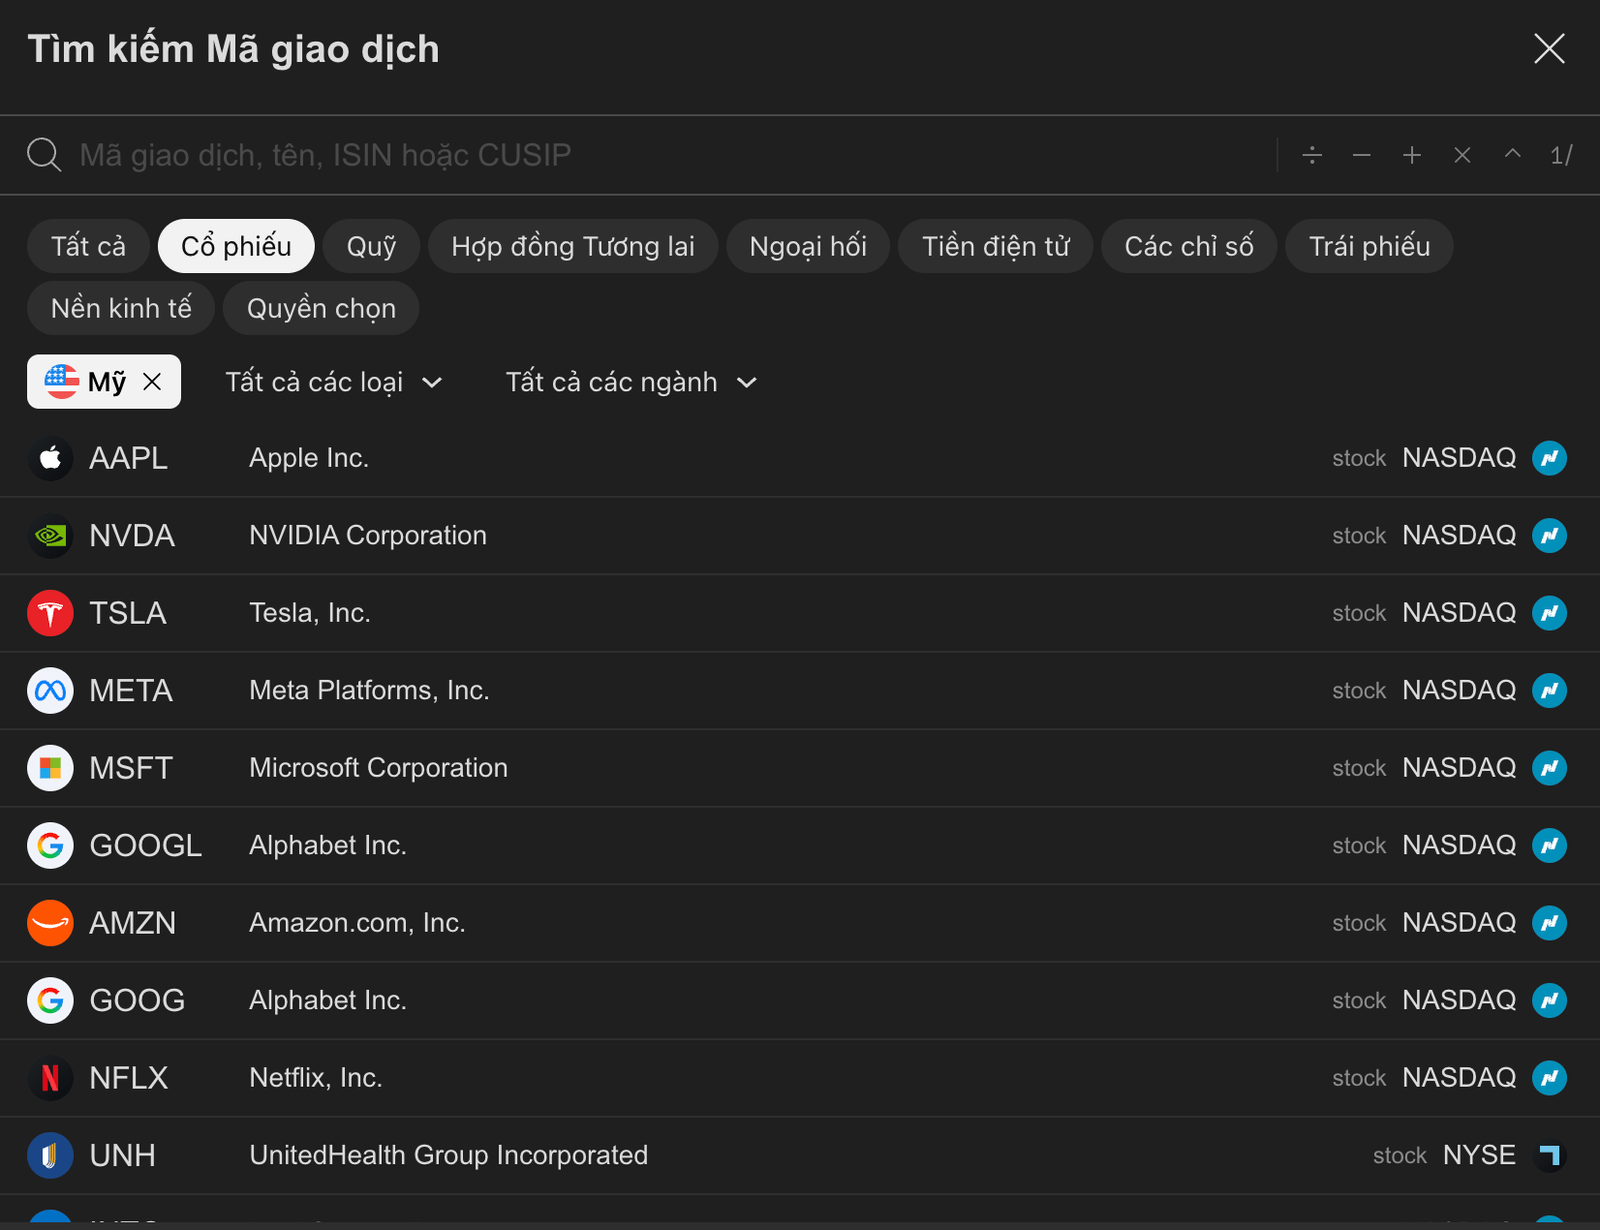Click the Tesla logo icon
The width and height of the screenshot is (1600, 1230).
[x=50, y=613]
